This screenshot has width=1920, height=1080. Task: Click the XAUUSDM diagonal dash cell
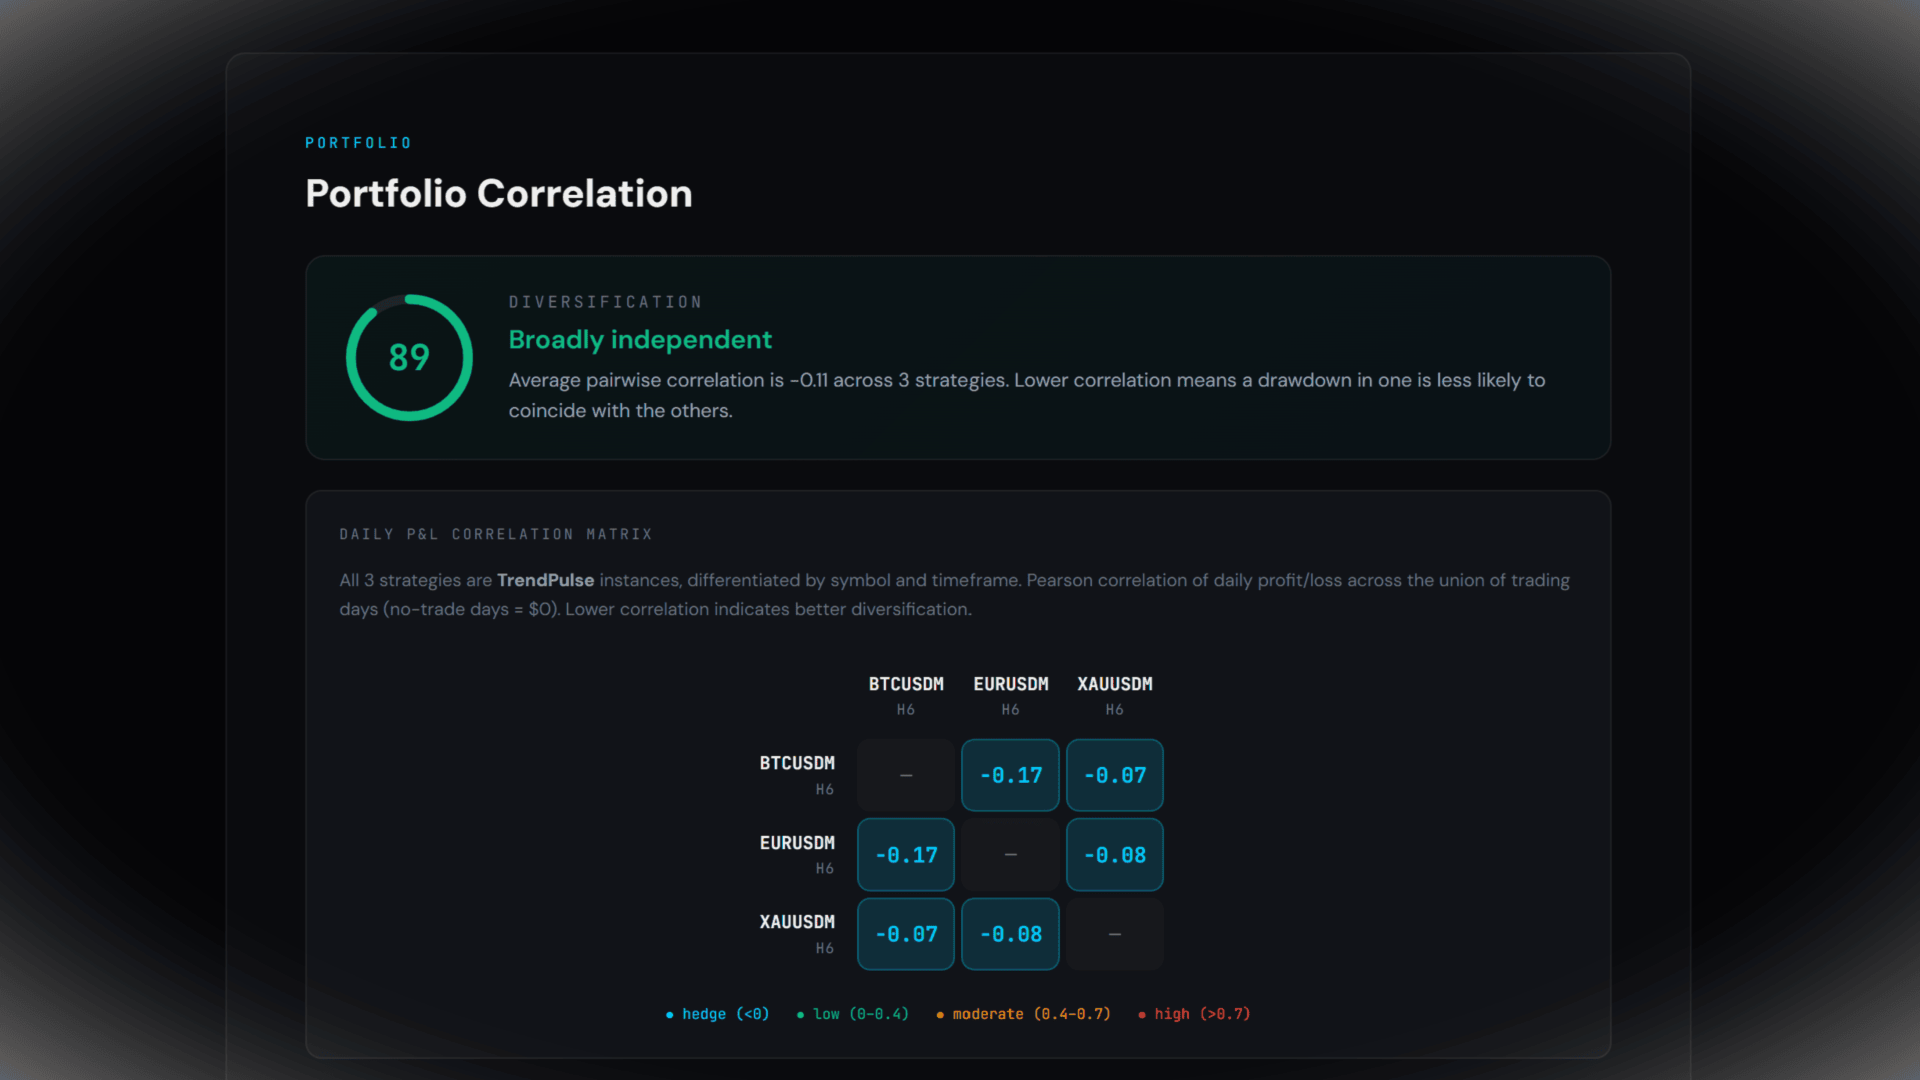1115,934
